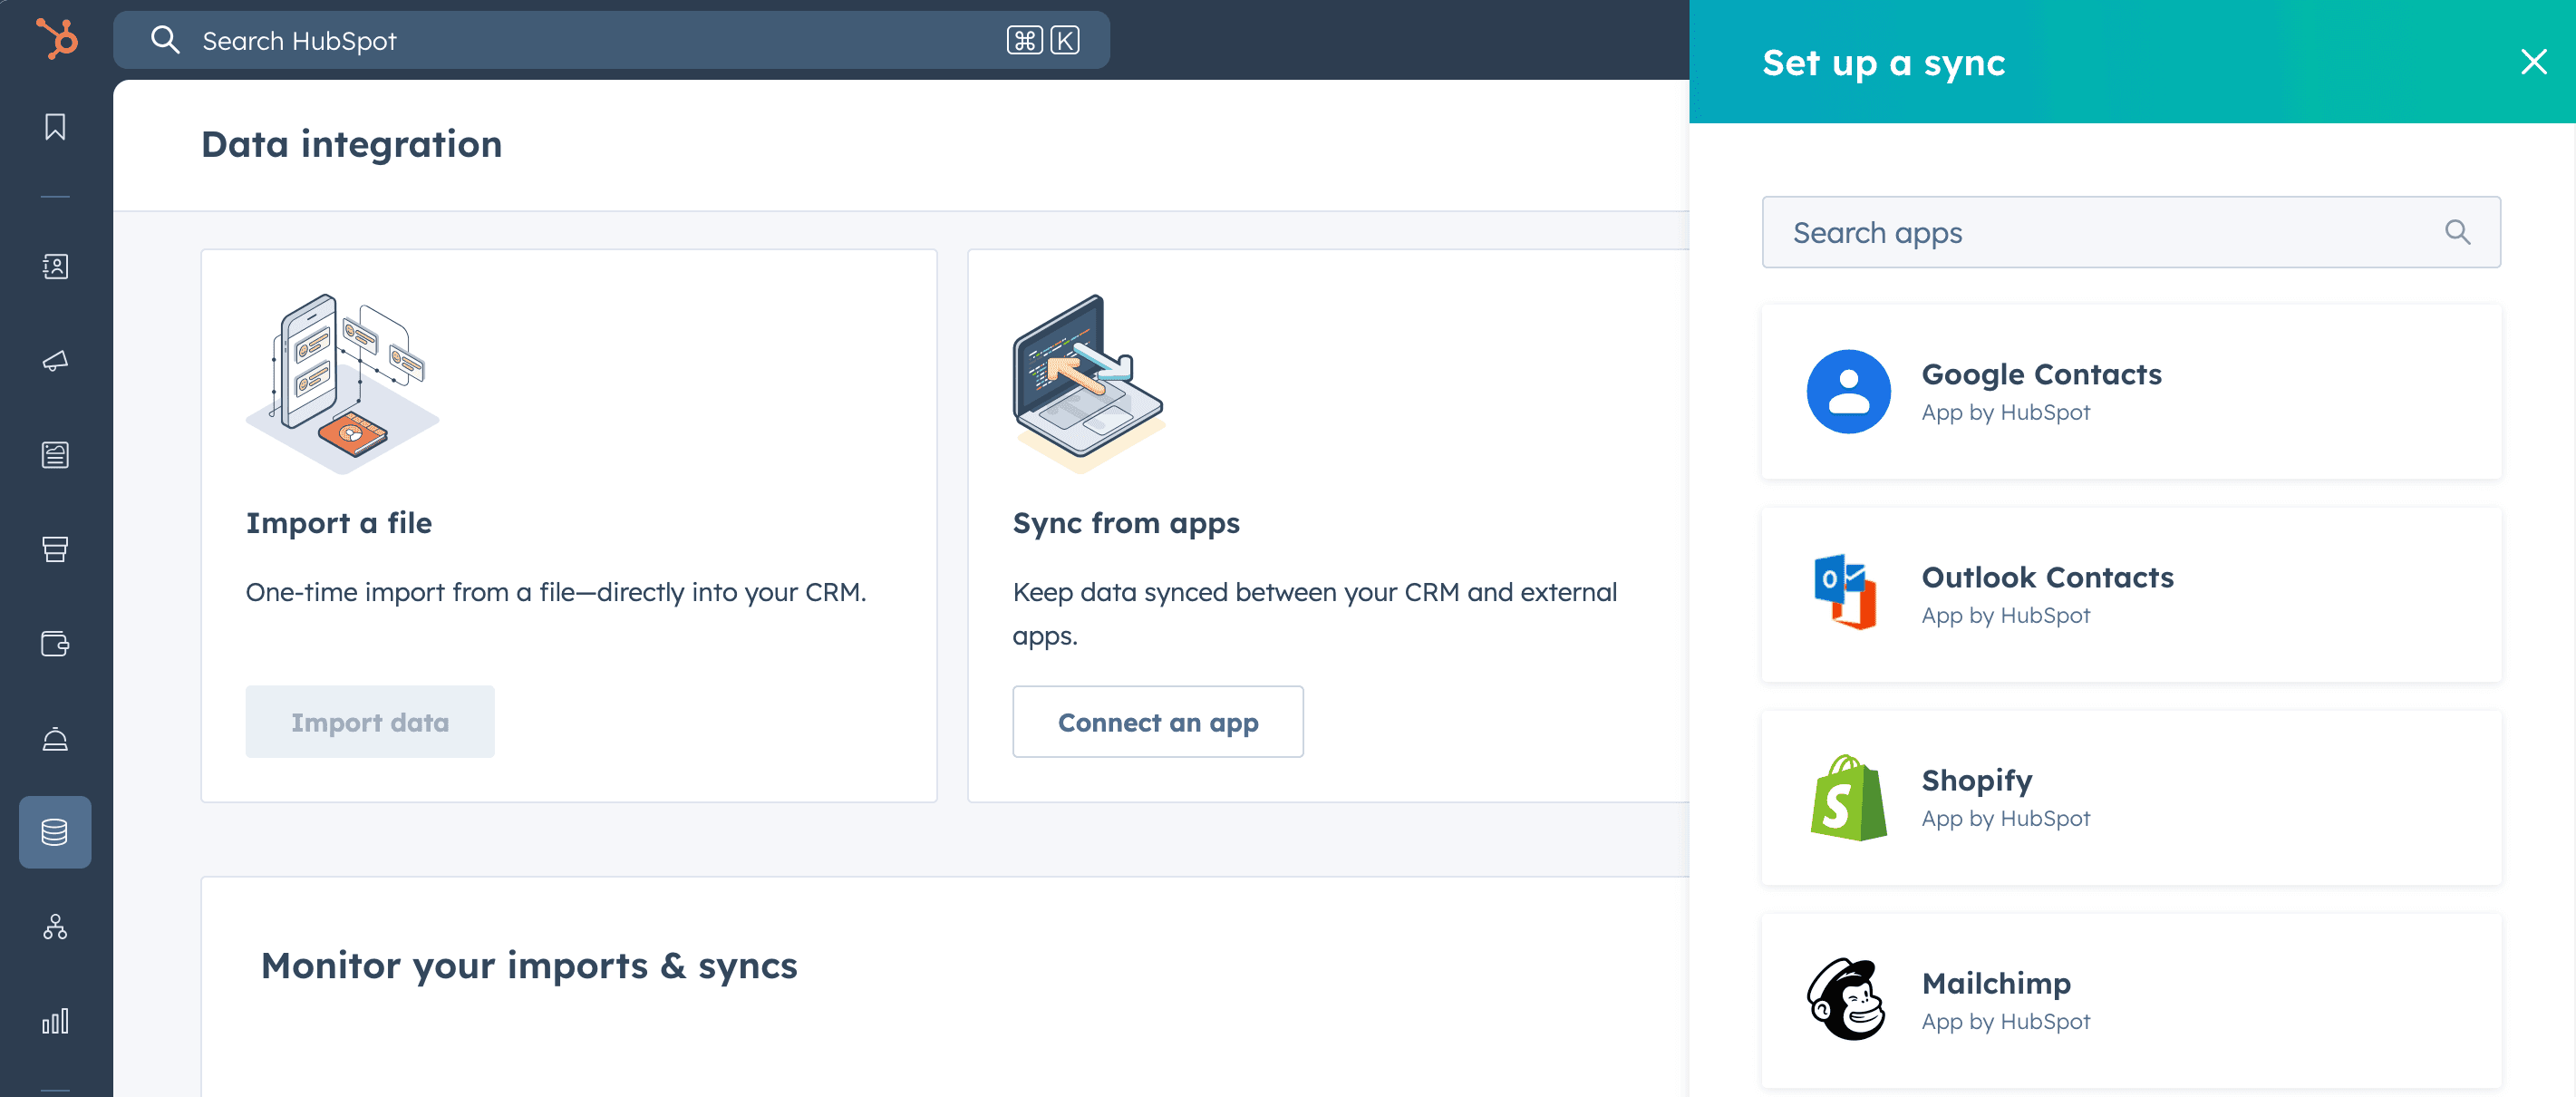Image resolution: width=2576 pixels, height=1097 pixels.
Task: Click the magnifier in Search apps
Action: click(x=2457, y=232)
